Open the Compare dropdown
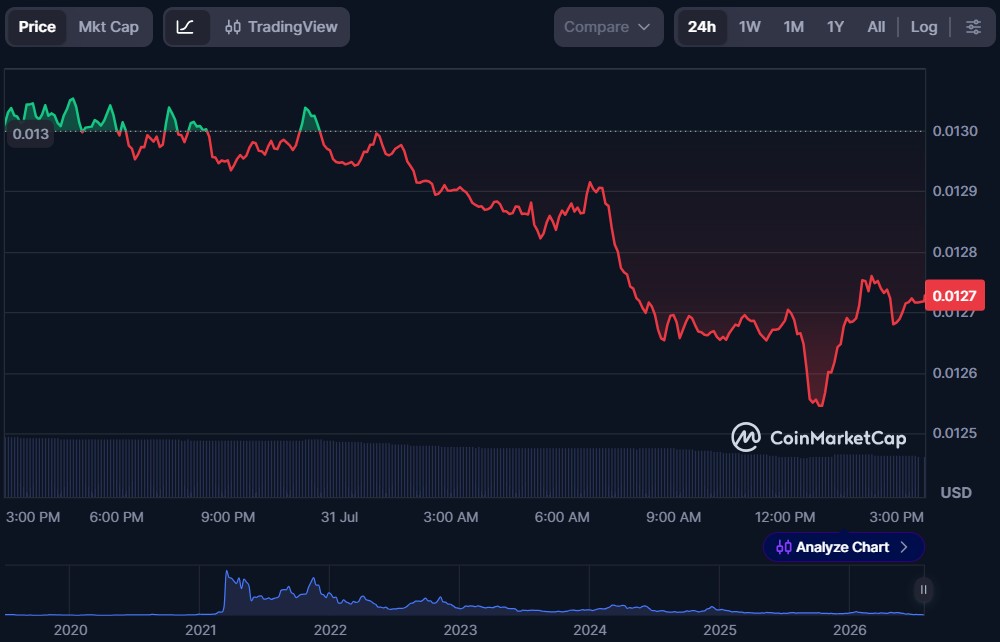This screenshot has width=1000, height=642. click(x=608, y=27)
